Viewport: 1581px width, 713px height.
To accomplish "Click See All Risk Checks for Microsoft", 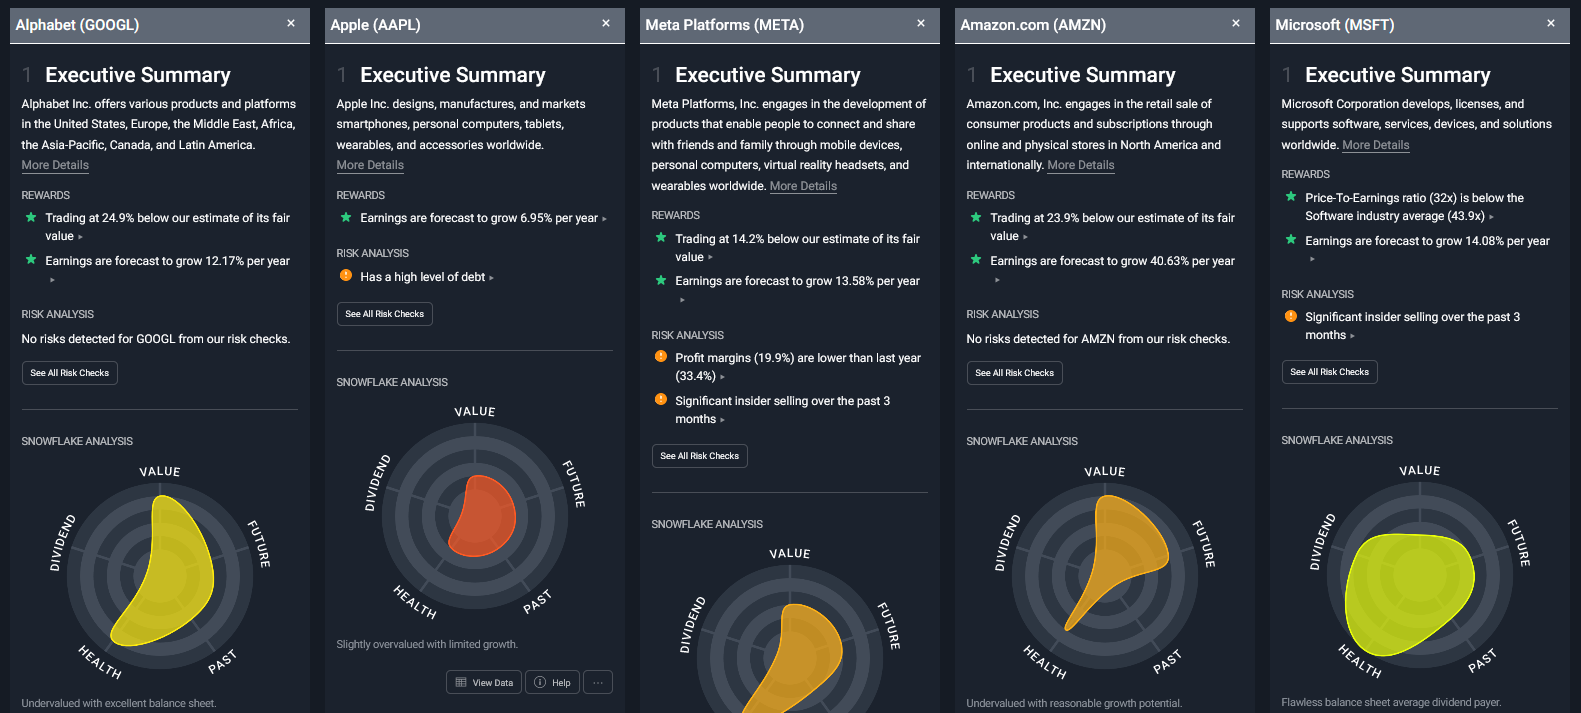I will (x=1330, y=372).
